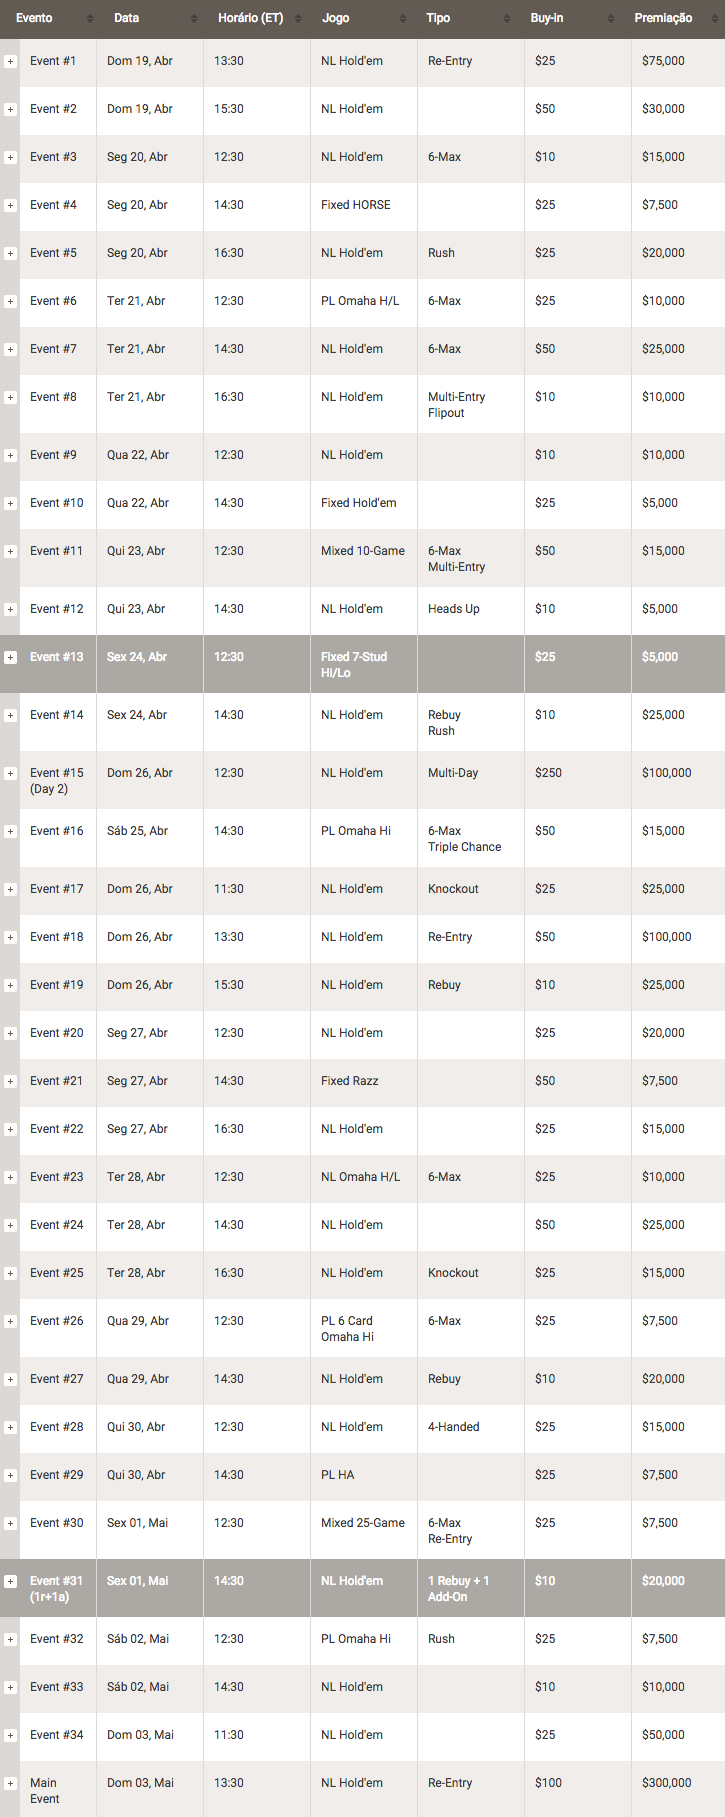Click plus icon beside Event #4
Viewport: 725px width, 1817px height.
pos(10,206)
